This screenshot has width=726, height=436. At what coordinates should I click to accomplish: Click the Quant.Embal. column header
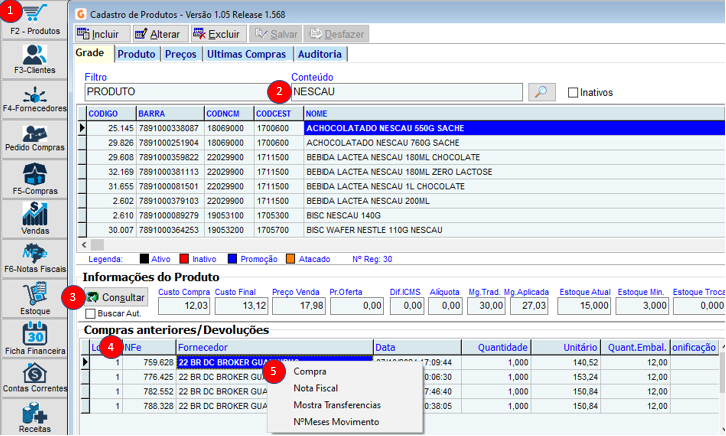coord(636,347)
